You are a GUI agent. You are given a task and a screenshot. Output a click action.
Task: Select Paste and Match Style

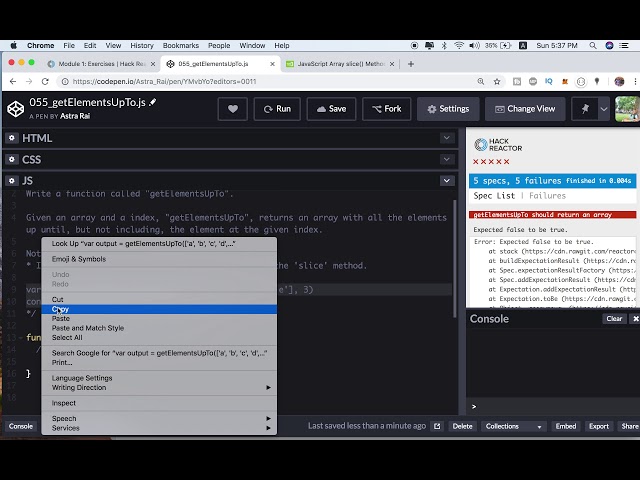click(159, 328)
